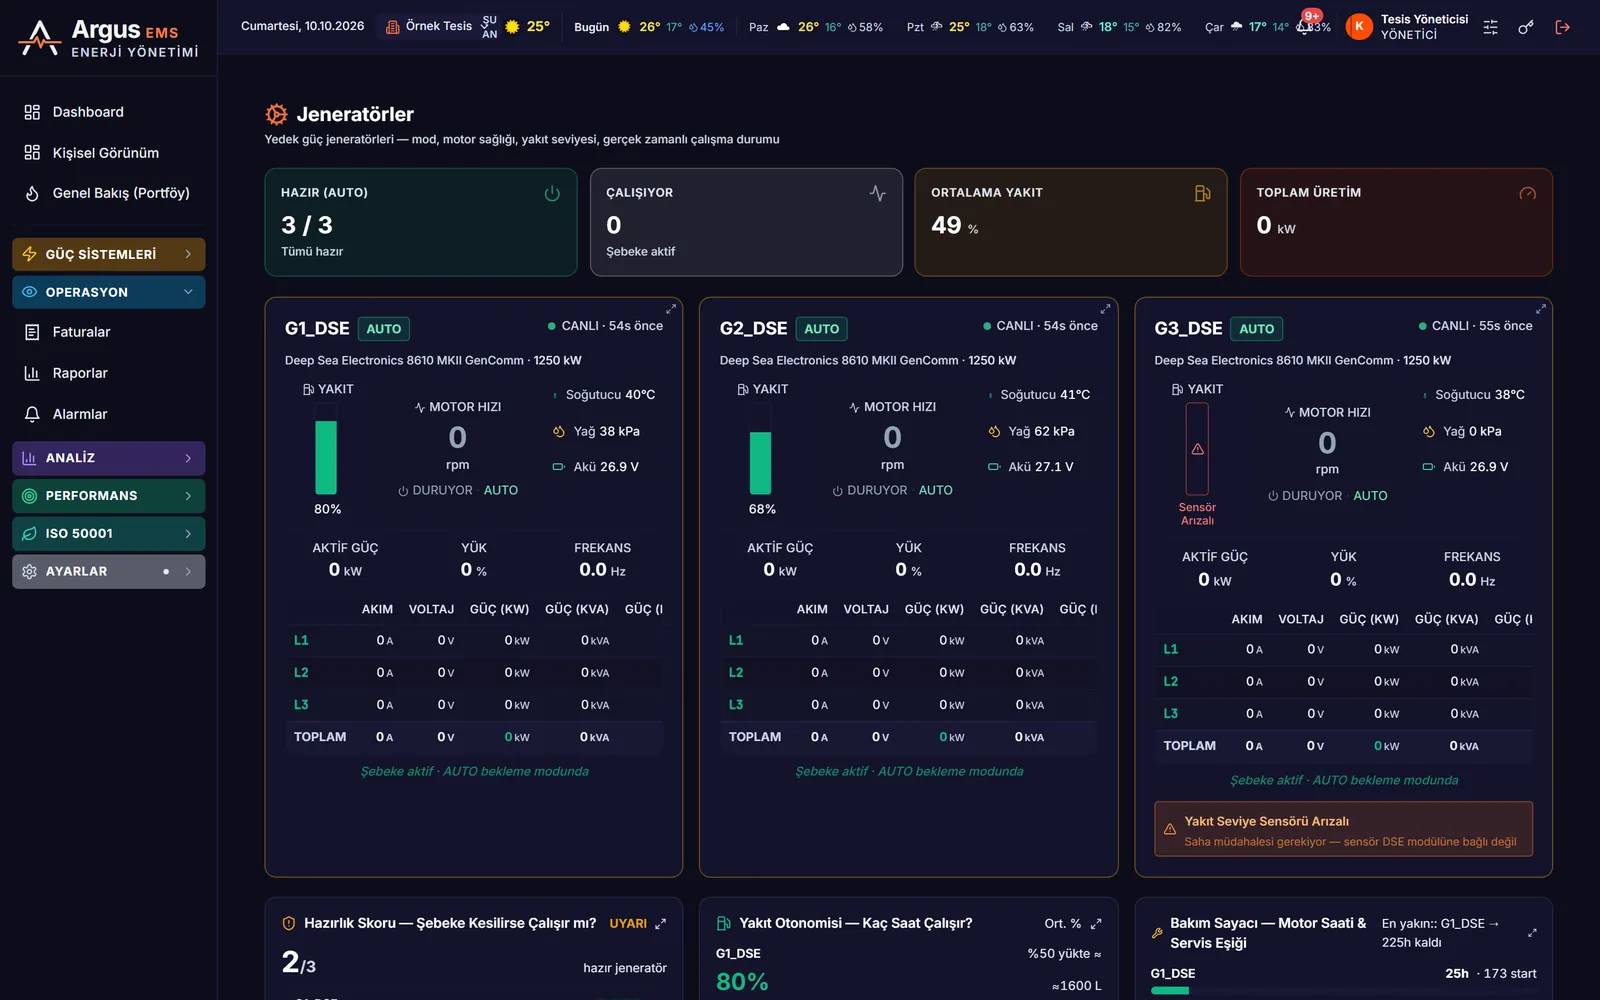The image size is (1600, 1000).
Task: Open the Yakıt Seviye Sensörü Arızalı alert
Action: click(x=1343, y=829)
